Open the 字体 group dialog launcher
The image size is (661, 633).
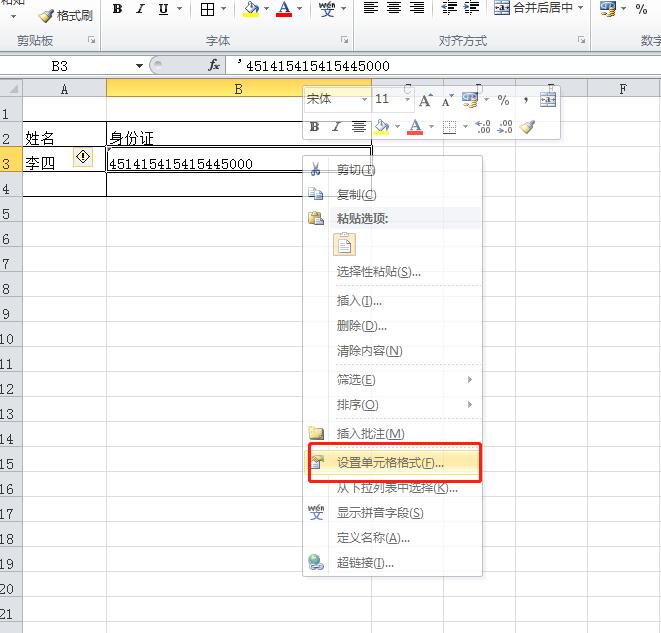pyautogui.click(x=344, y=40)
